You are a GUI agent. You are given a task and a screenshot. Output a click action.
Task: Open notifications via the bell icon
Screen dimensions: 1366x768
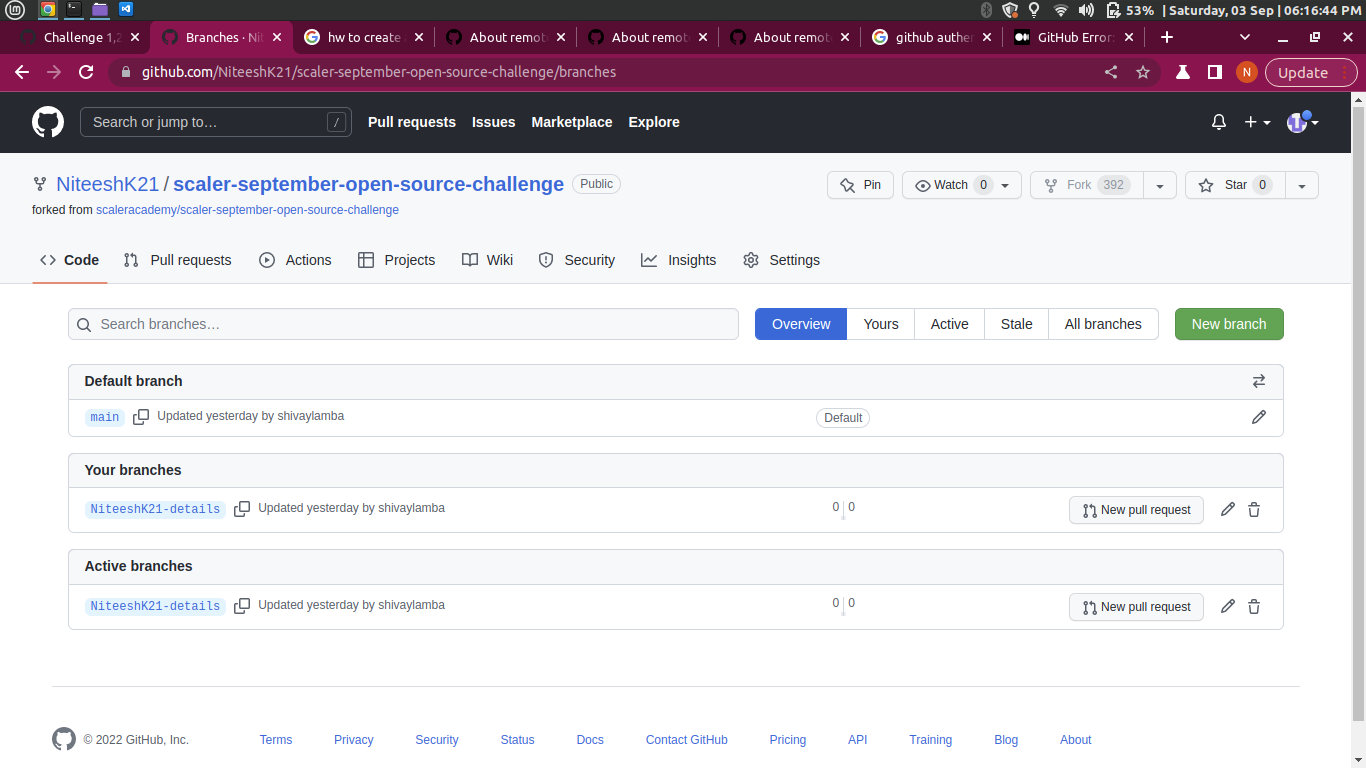1218,122
